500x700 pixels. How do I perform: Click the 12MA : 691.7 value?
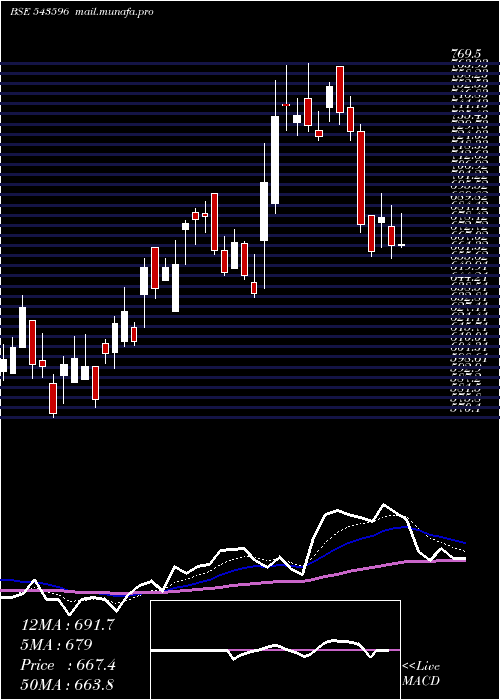tap(67, 625)
